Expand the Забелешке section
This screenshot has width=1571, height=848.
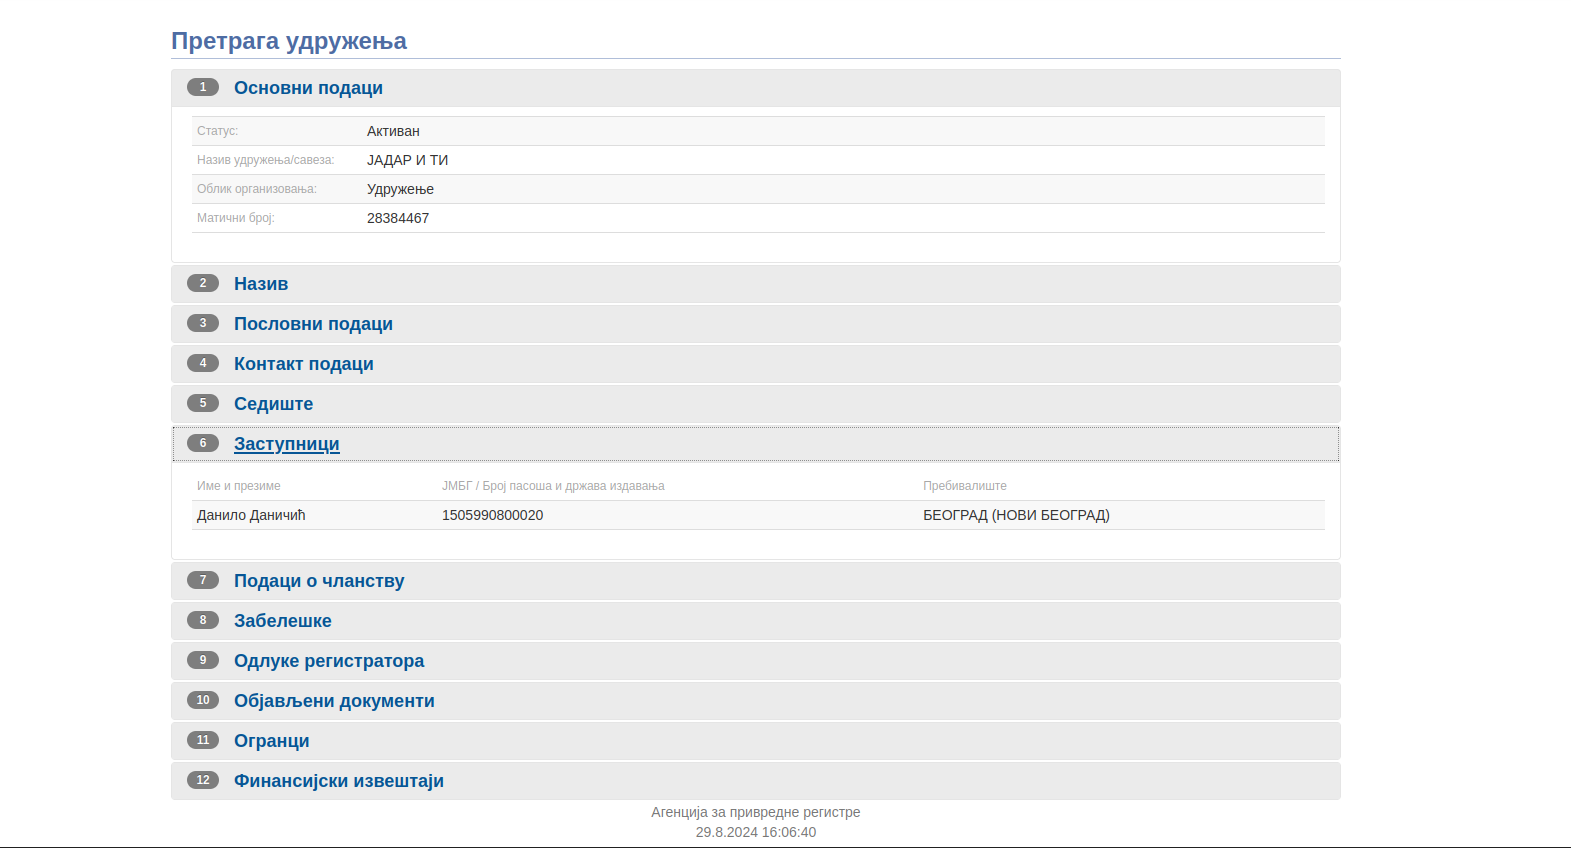coord(282,621)
